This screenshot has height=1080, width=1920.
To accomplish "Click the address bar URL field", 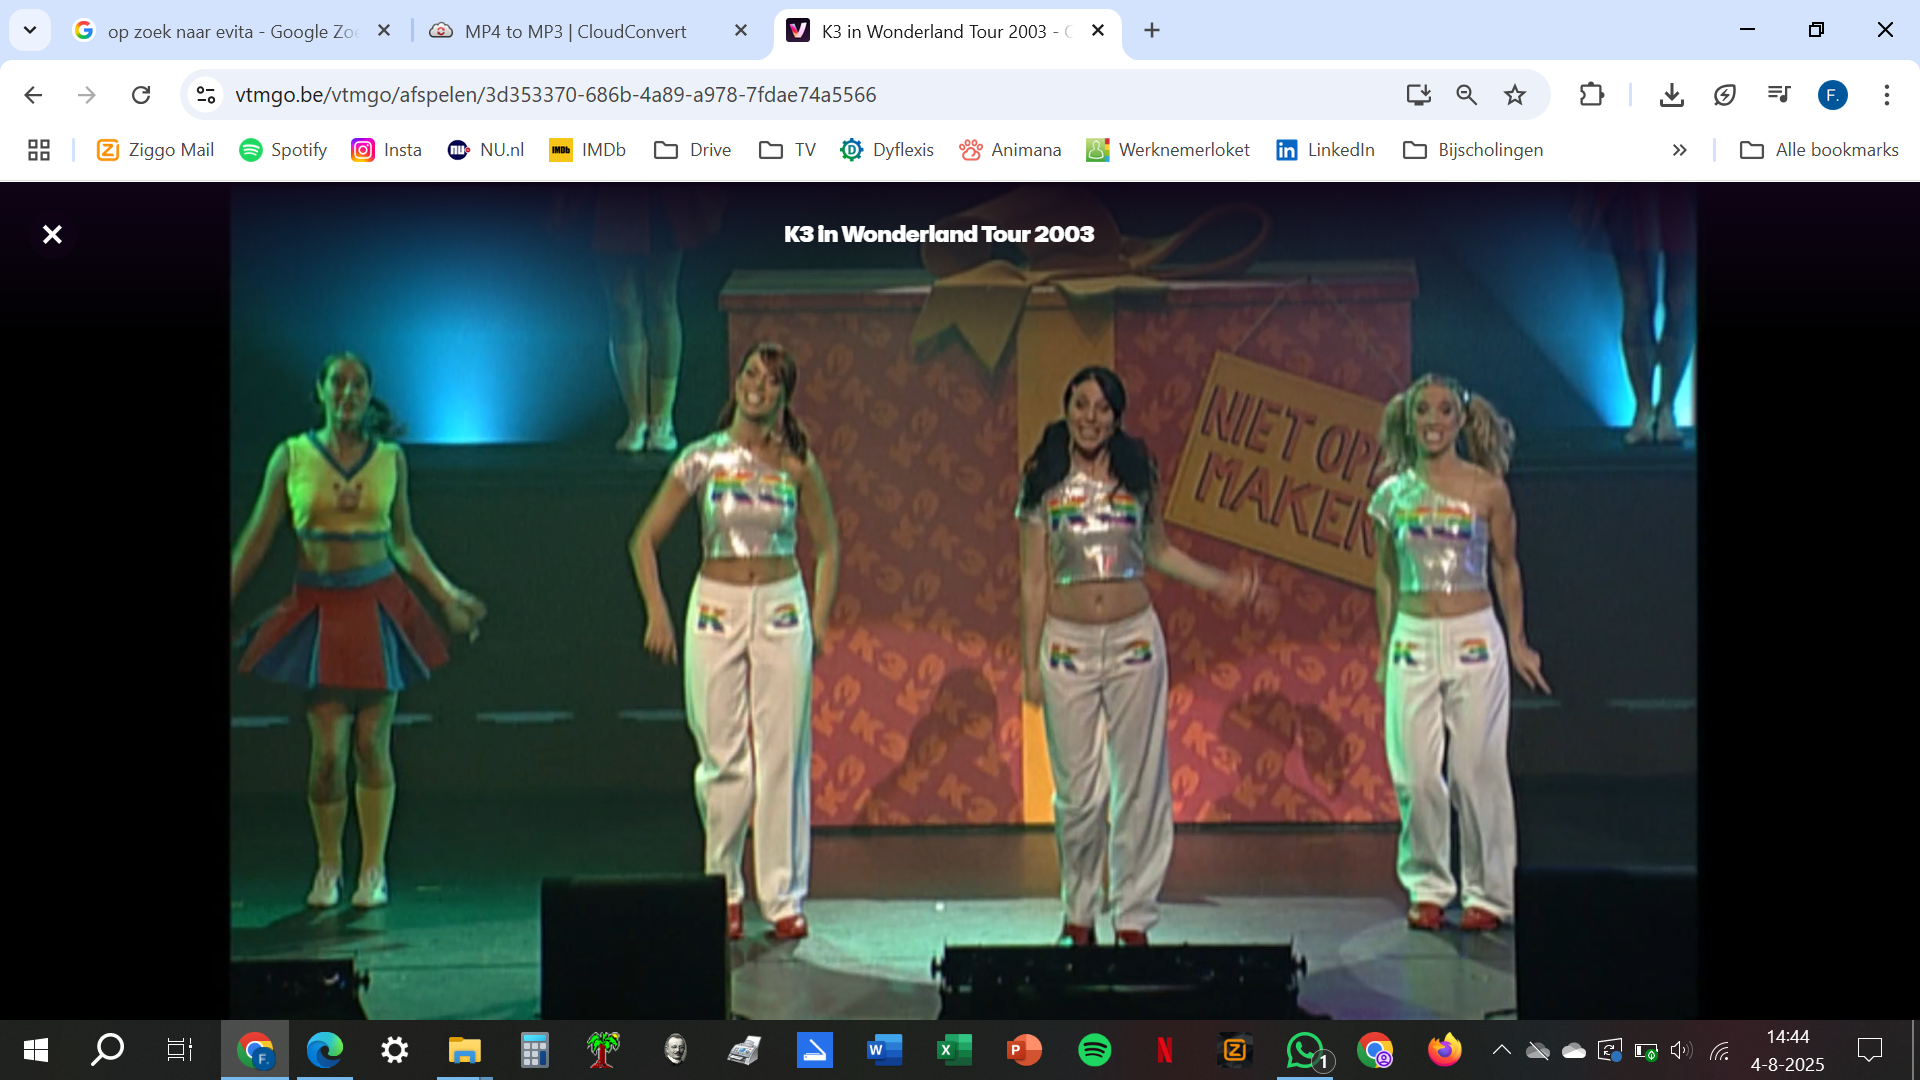I will 700,95.
